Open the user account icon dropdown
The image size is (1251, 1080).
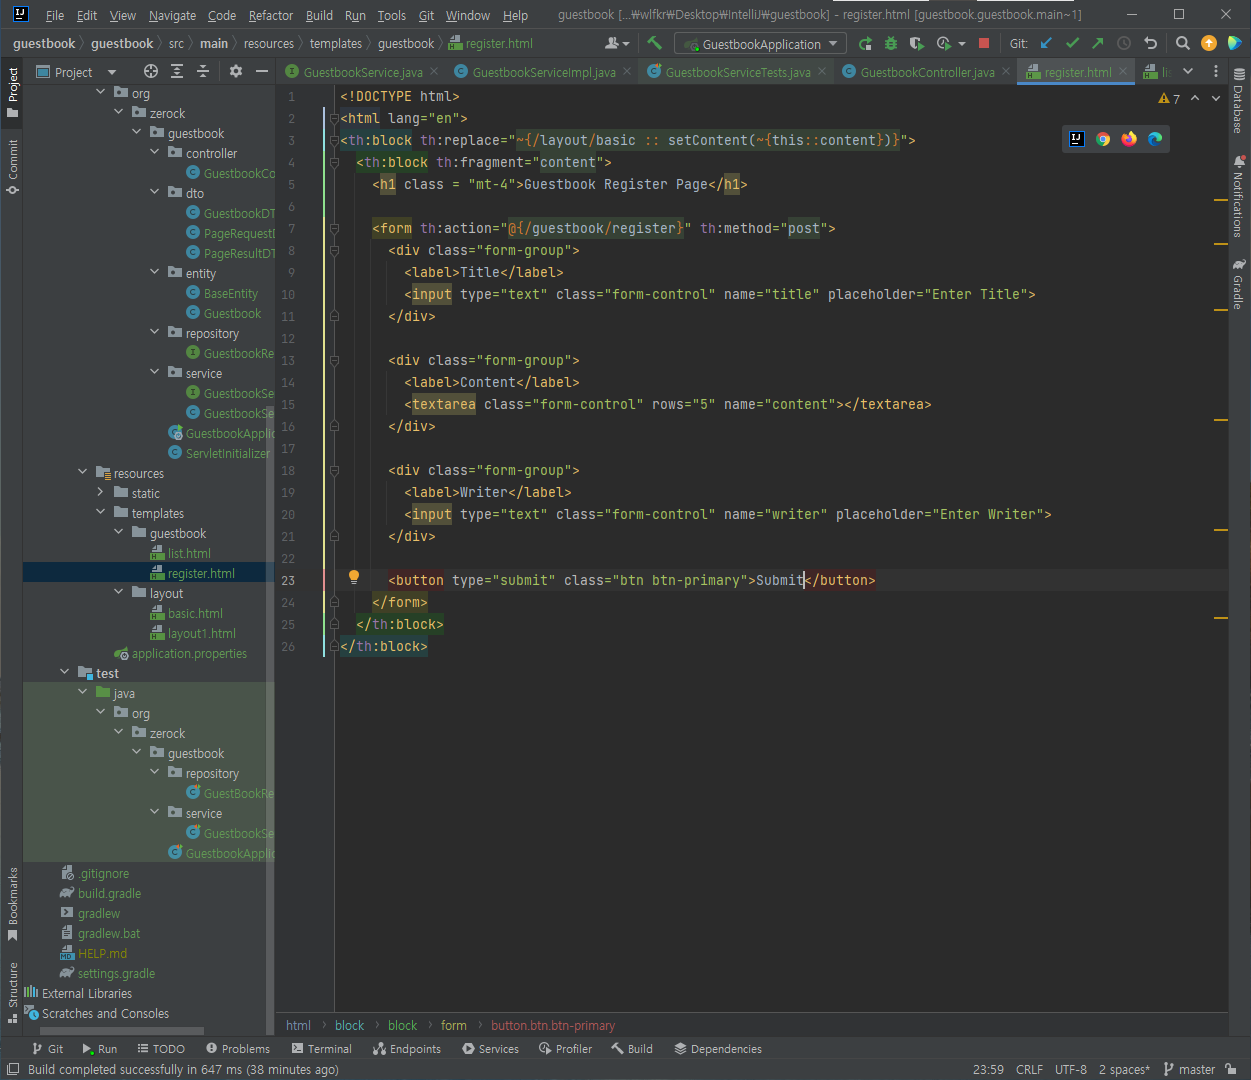(617, 43)
